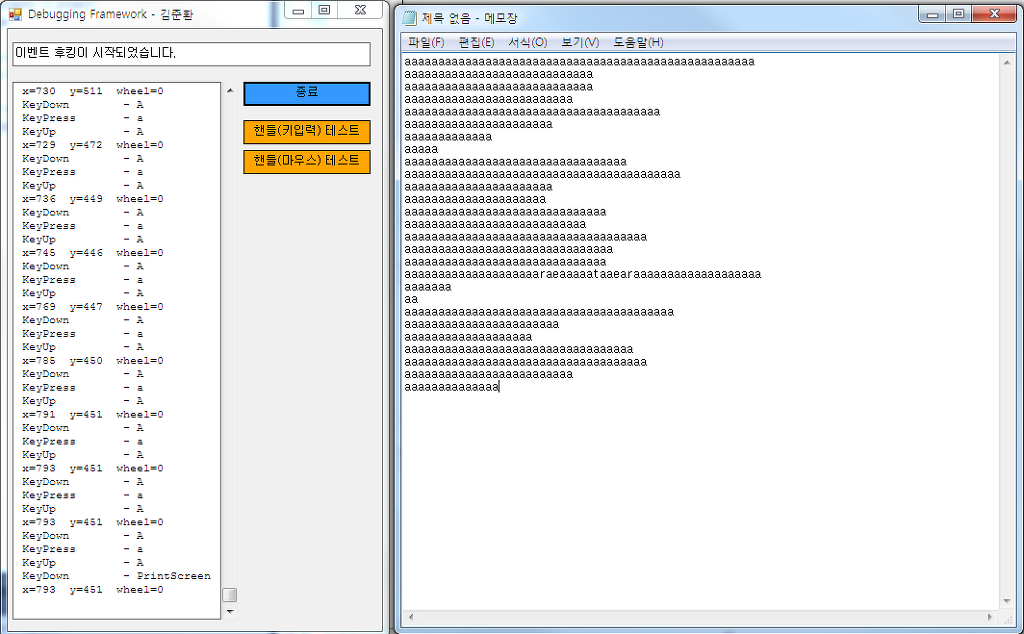1024x634 pixels.
Task: Open the 편집(E) menu
Action: tap(476, 42)
